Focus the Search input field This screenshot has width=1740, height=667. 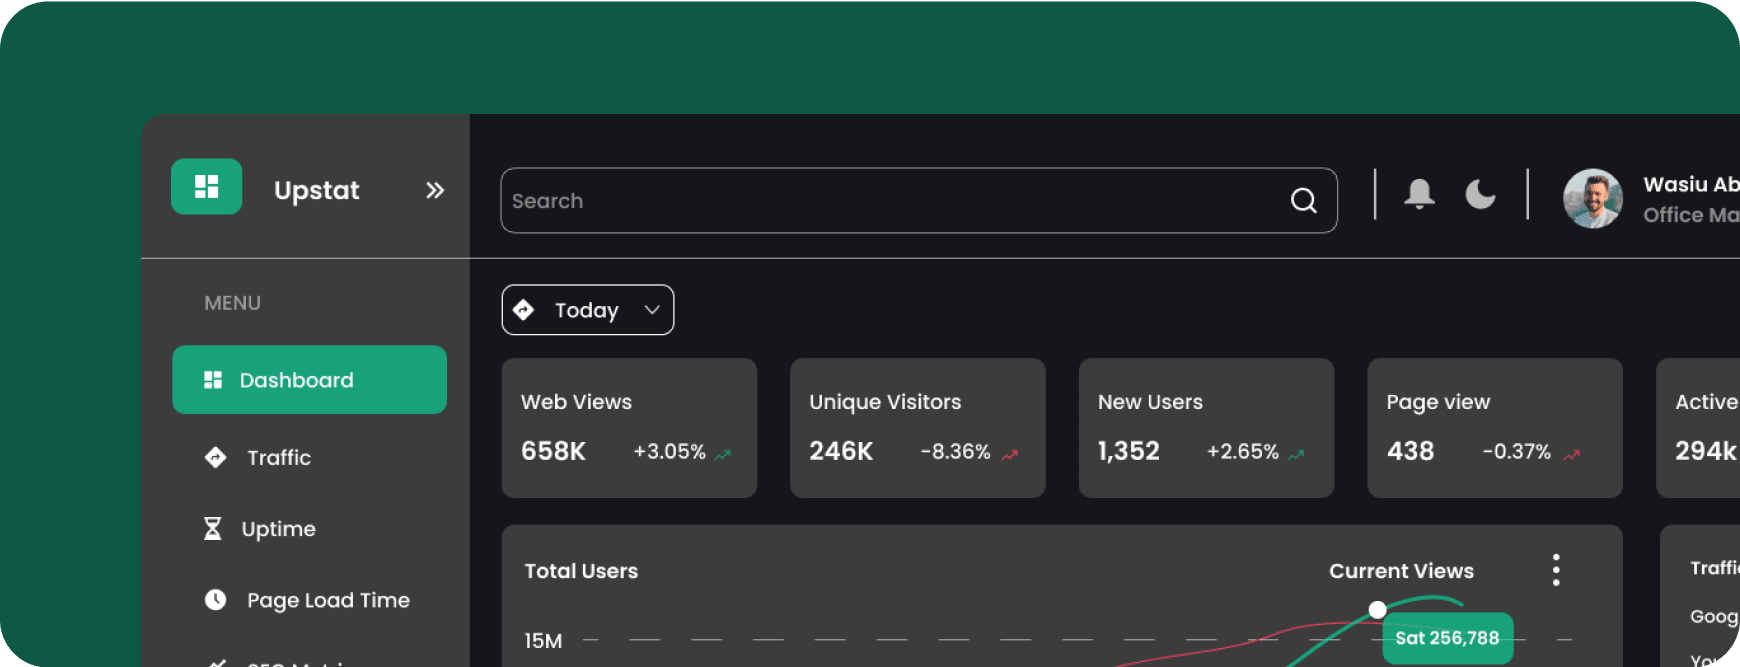919,201
